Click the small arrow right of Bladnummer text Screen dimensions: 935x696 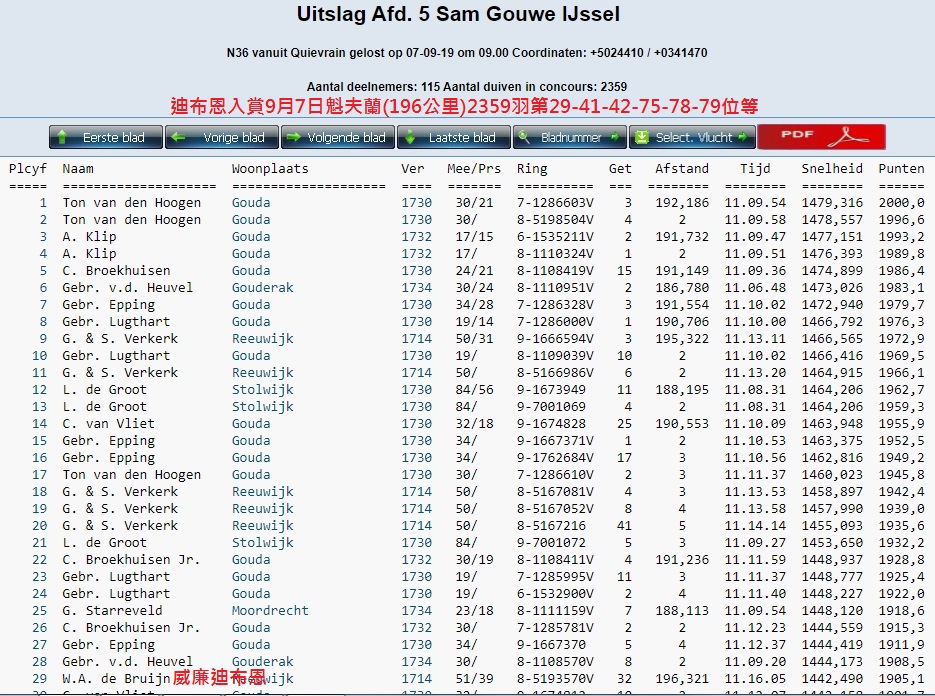[x=615, y=138]
